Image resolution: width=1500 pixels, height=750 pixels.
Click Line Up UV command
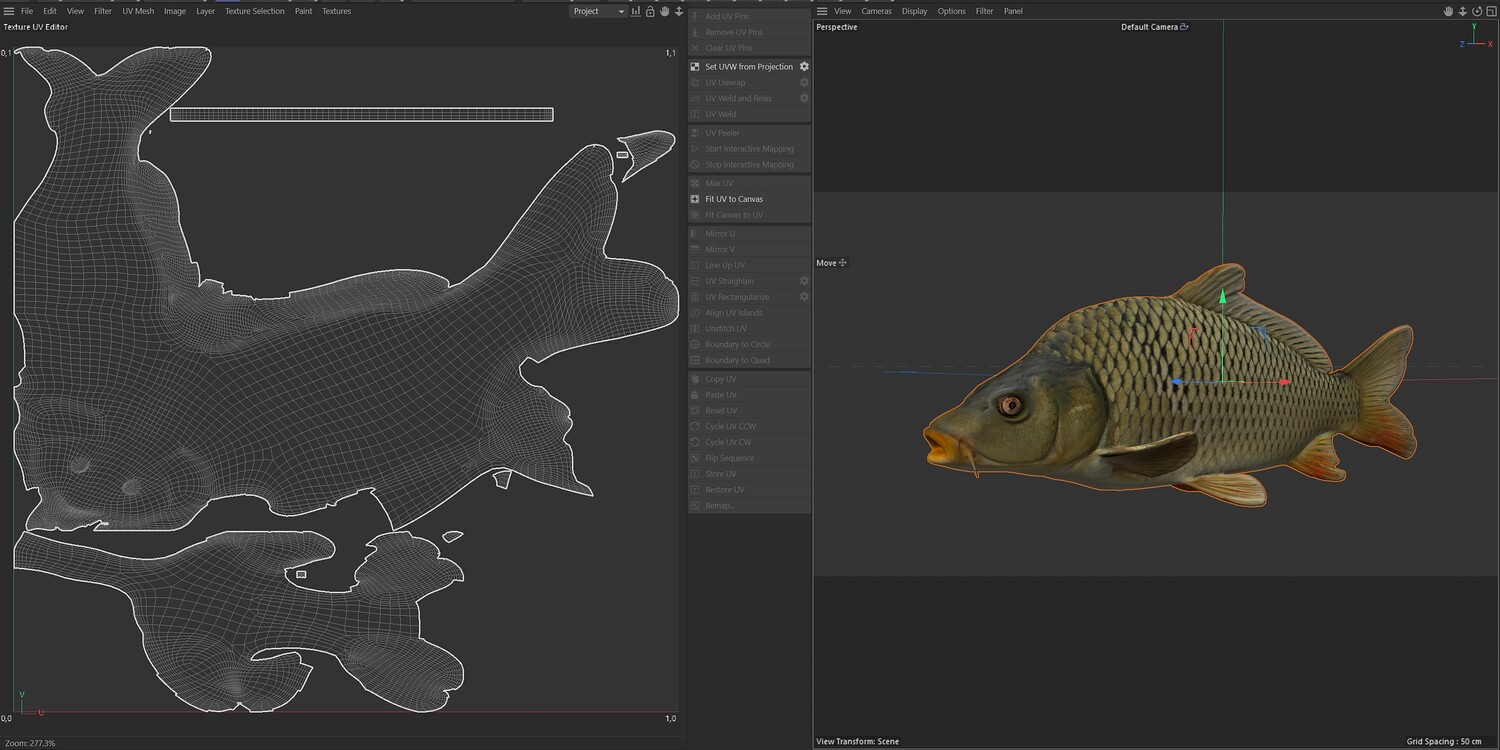pyautogui.click(x=750, y=266)
